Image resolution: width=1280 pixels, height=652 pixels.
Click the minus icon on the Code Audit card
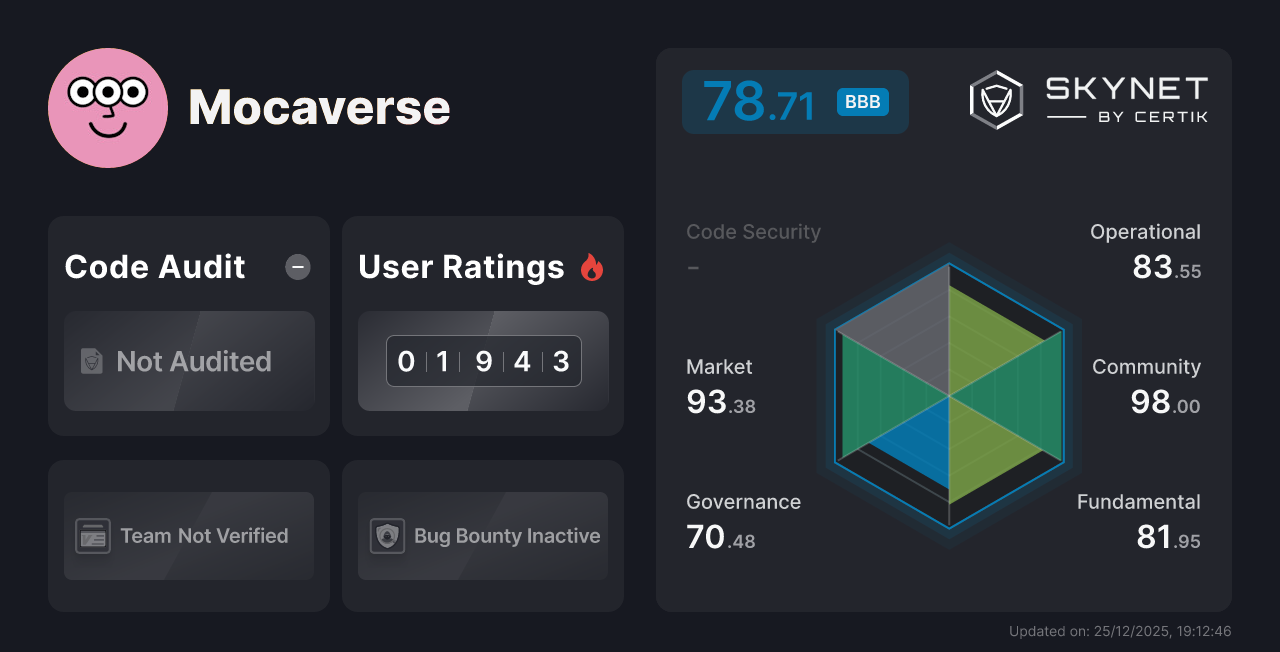[x=297, y=266]
